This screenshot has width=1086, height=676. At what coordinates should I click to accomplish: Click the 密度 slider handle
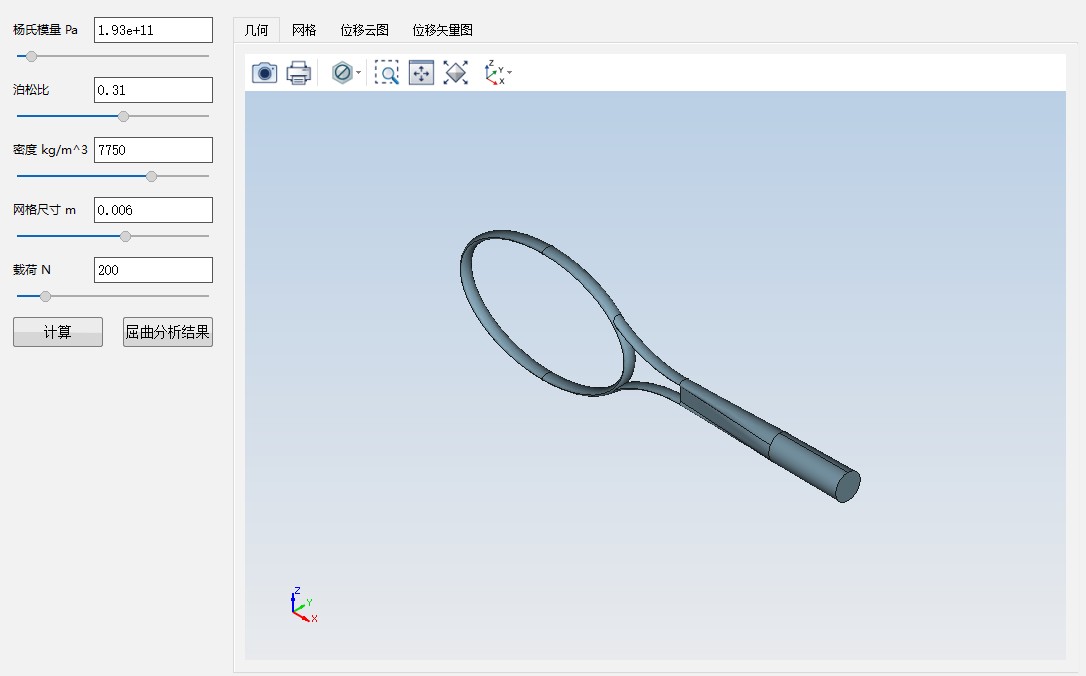pos(151,177)
